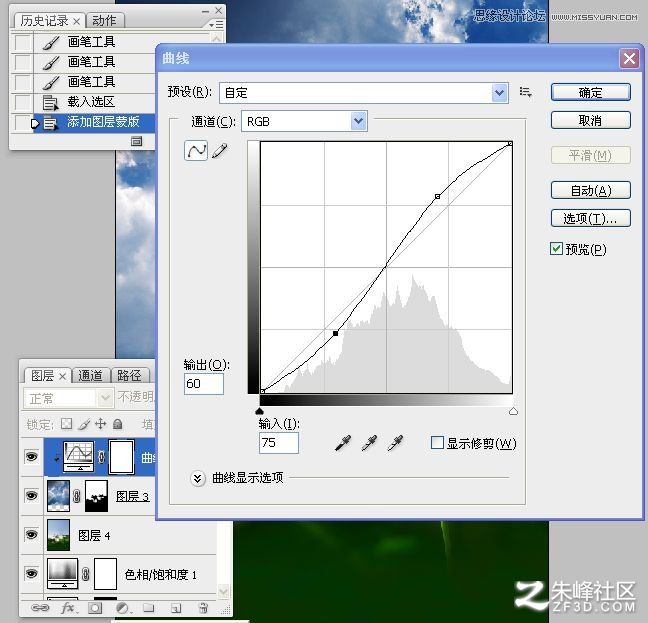Lock image pixels brush icon
The width and height of the screenshot is (648, 623).
(x=84, y=424)
